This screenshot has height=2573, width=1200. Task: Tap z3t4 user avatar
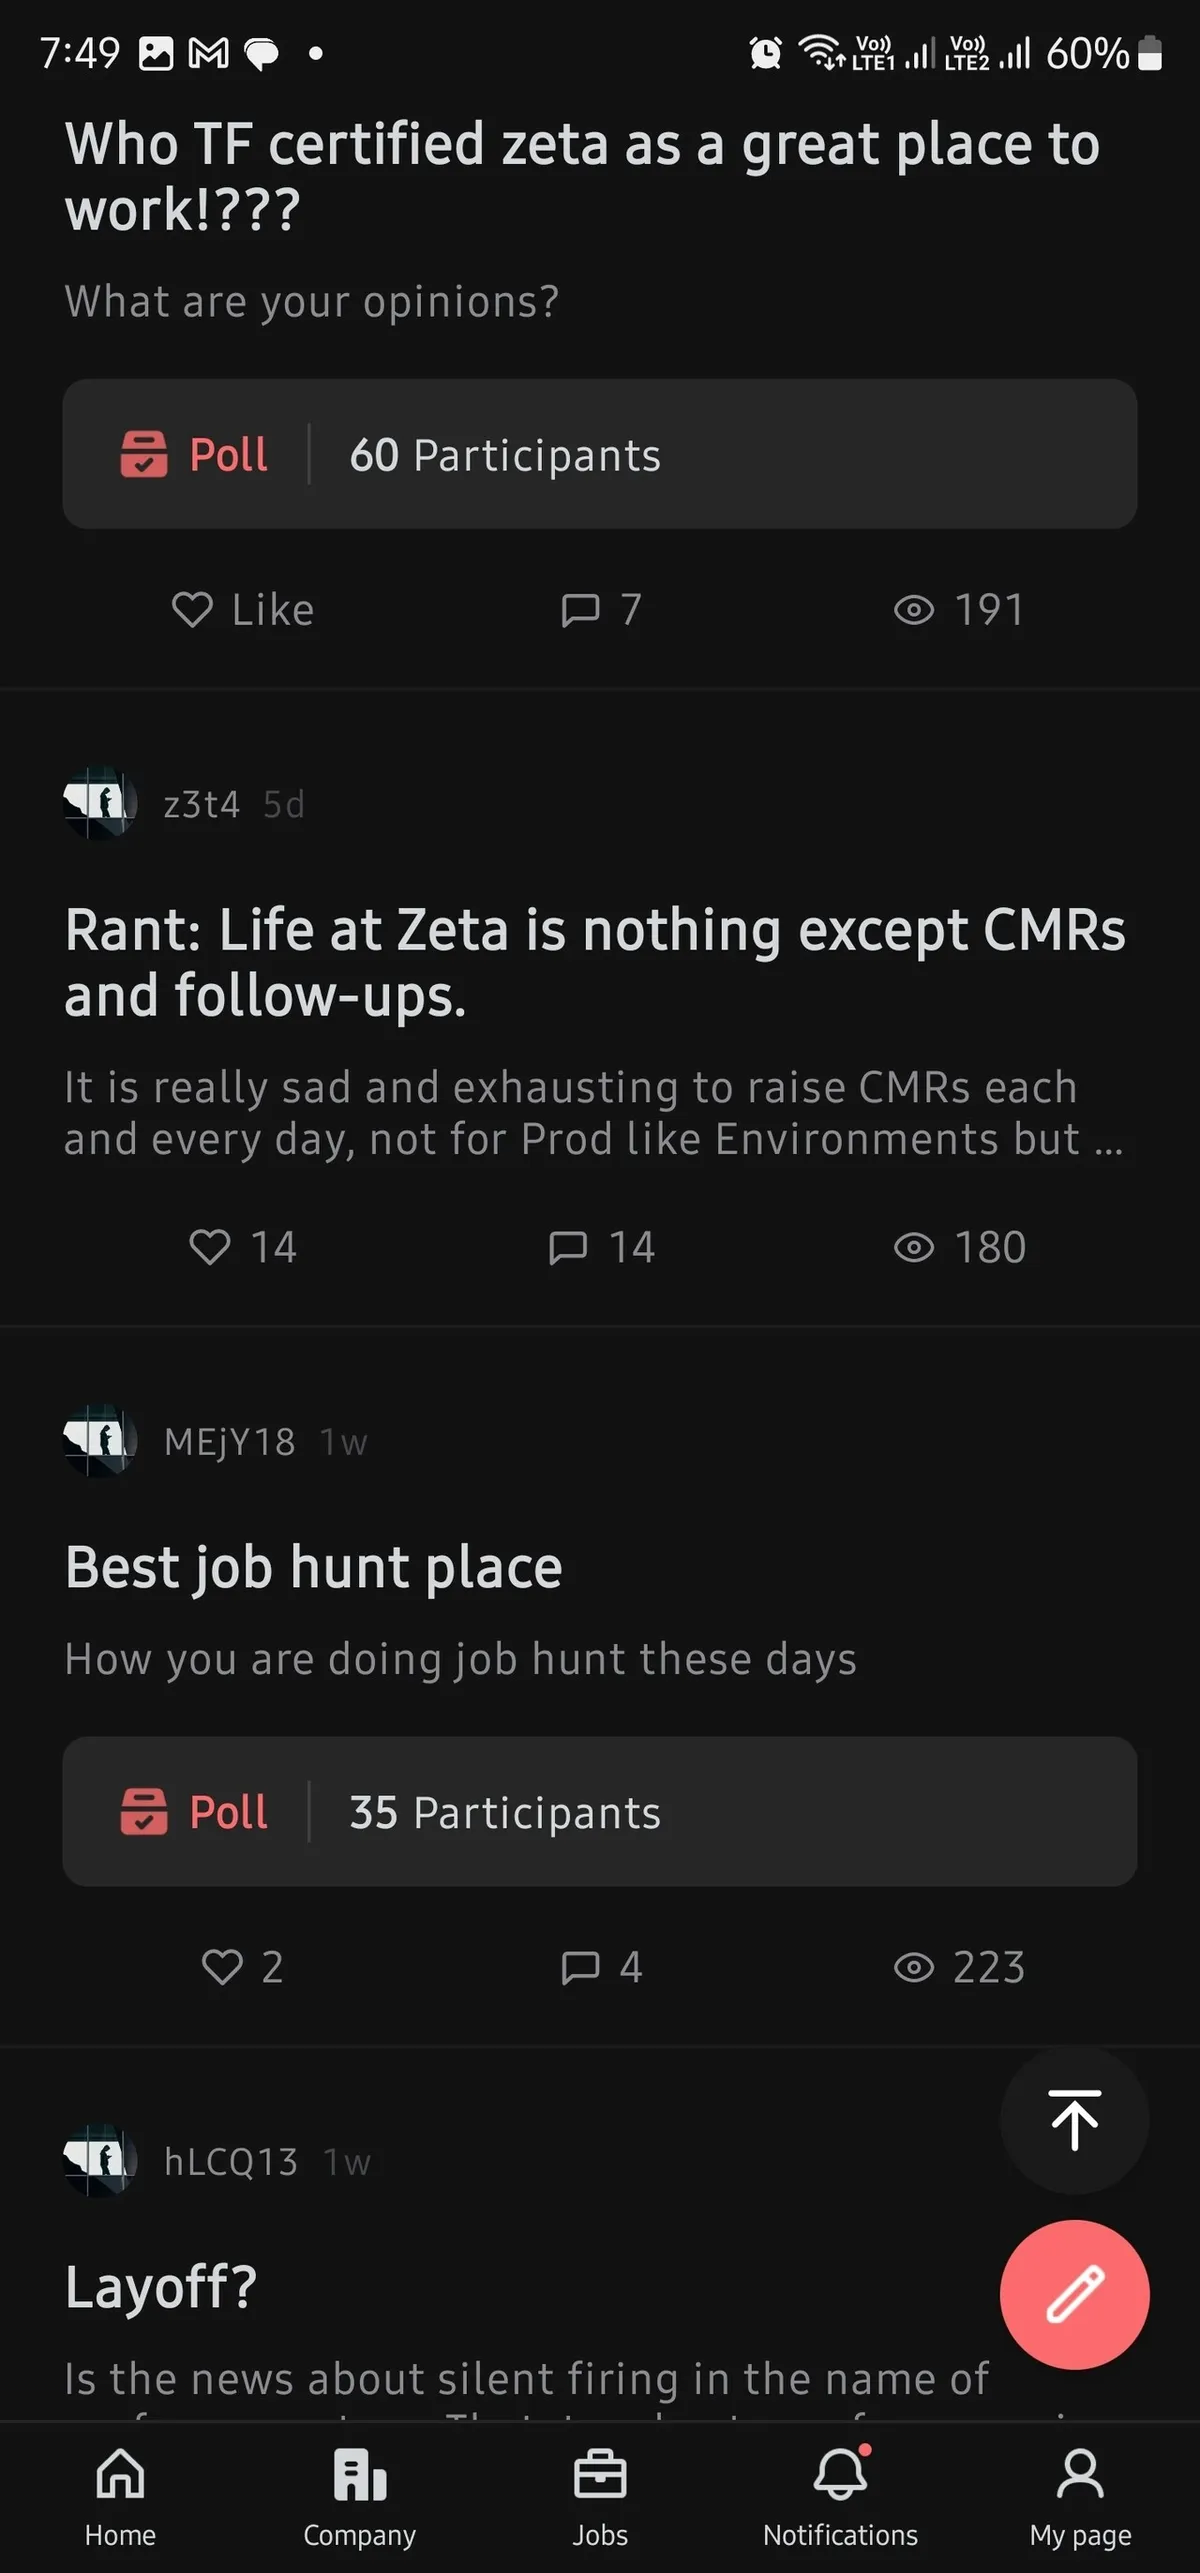coord(100,803)
